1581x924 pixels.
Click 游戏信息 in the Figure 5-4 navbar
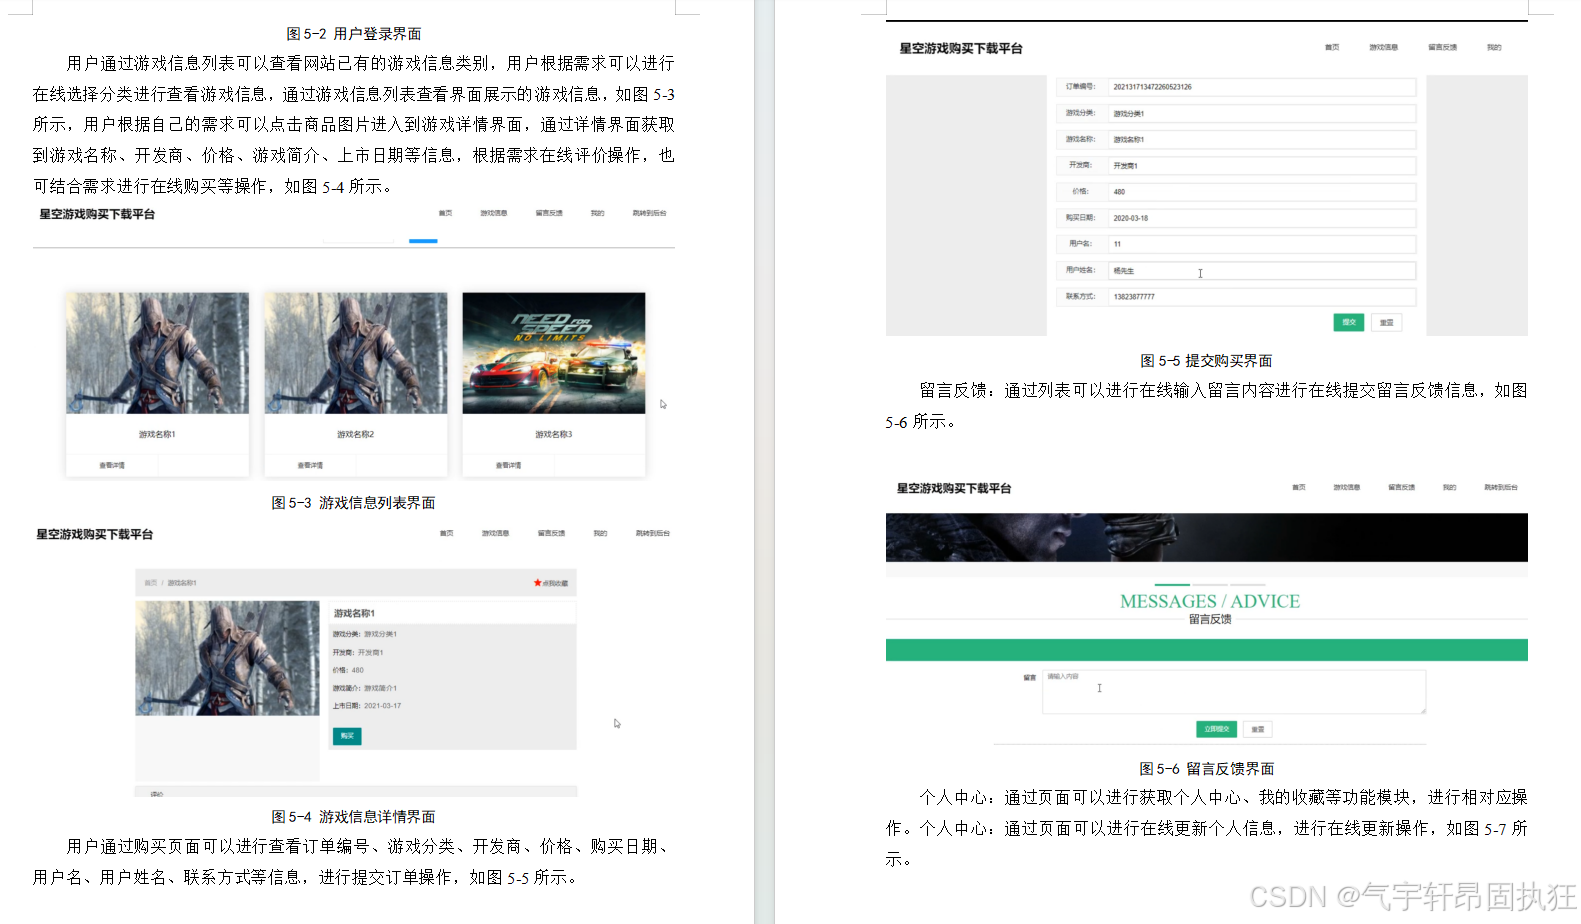tap(495, 533)
